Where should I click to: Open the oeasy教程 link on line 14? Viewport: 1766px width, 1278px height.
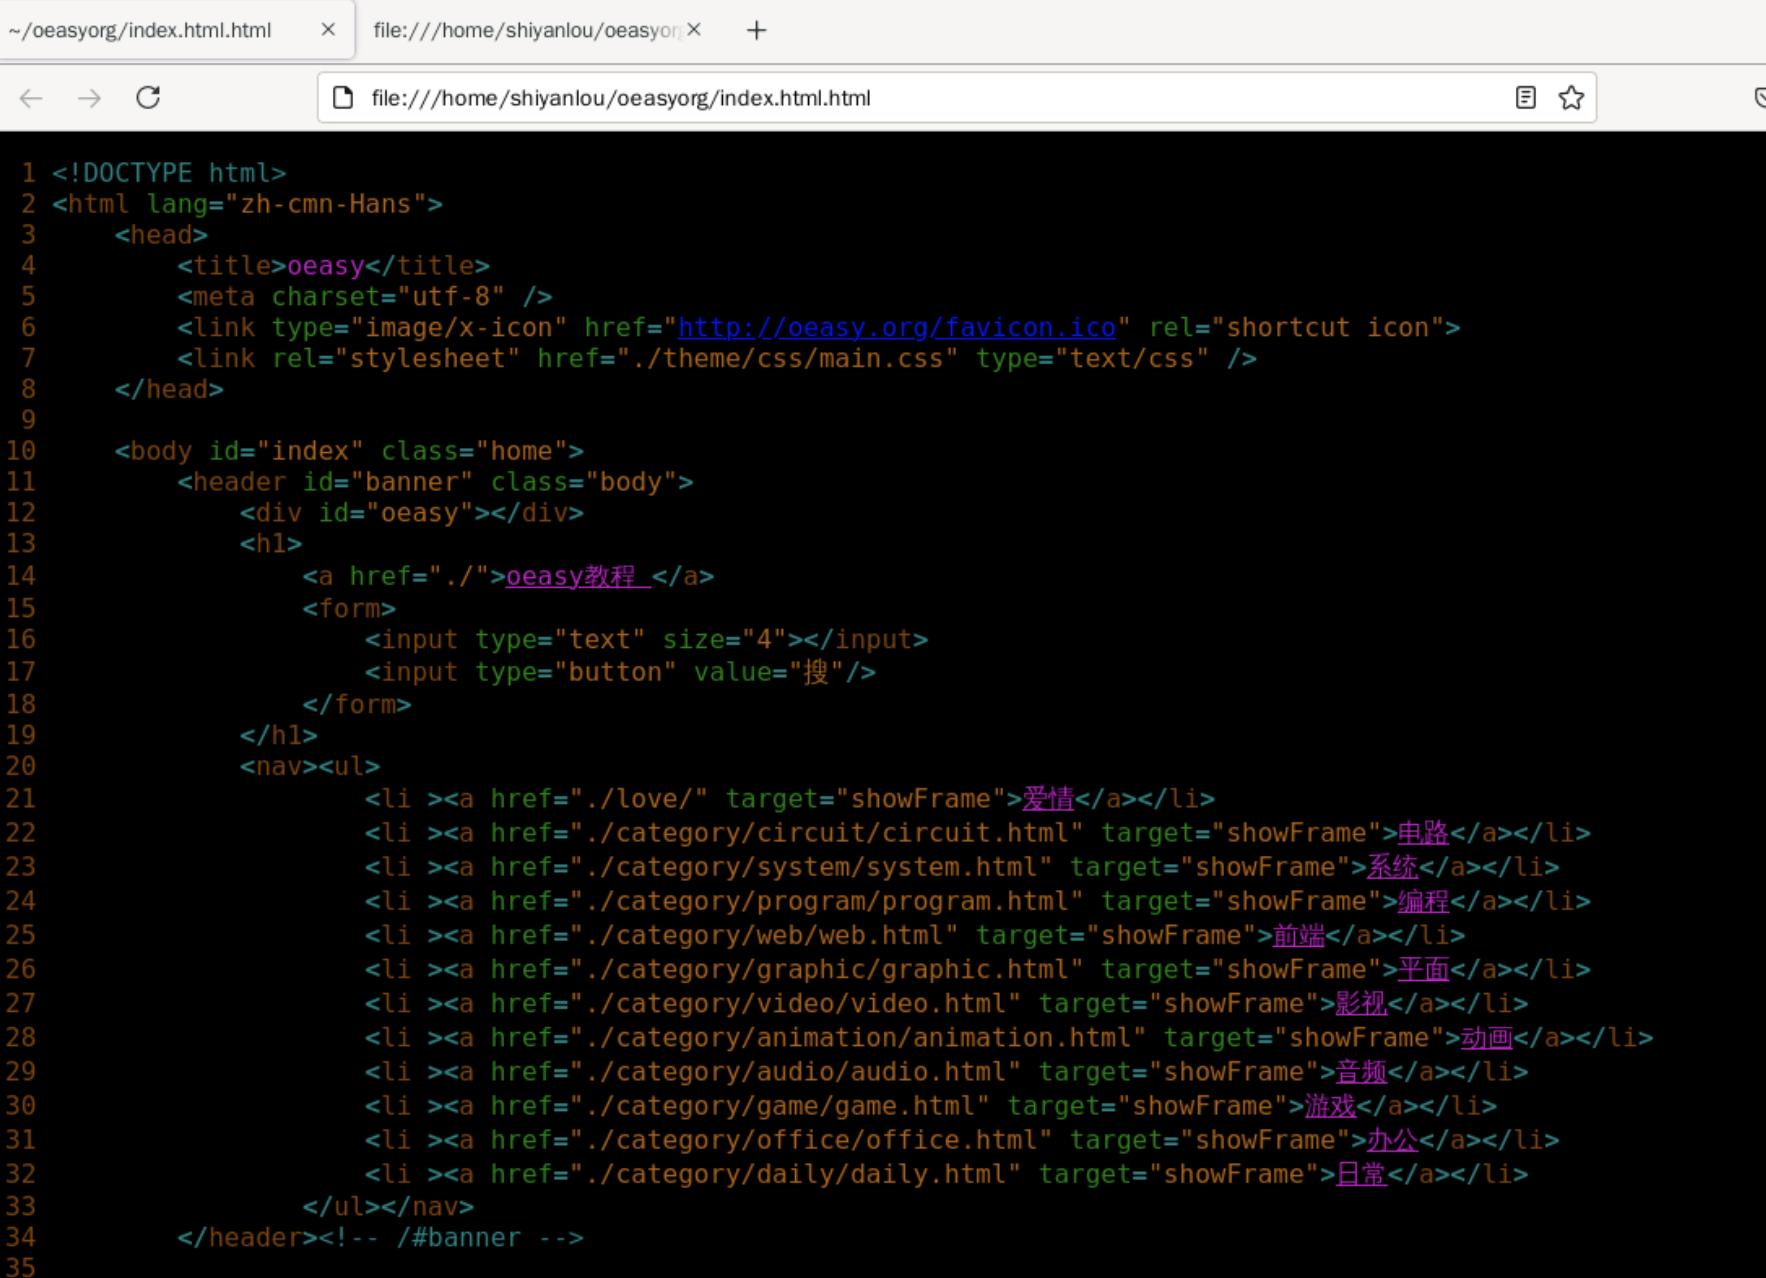[x=578, y=576]
